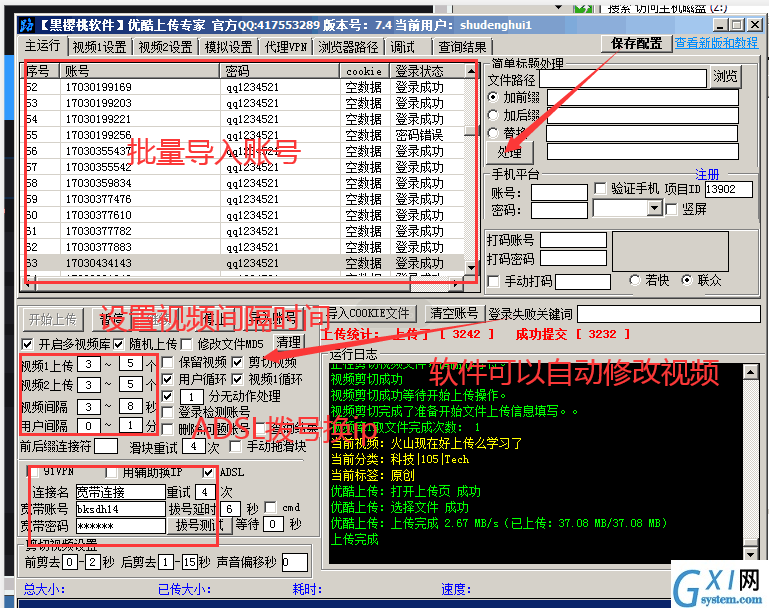Click the 开始上传 button
Image resolution: width=769 pixels, height=608 pixels.
coord(53,320)
